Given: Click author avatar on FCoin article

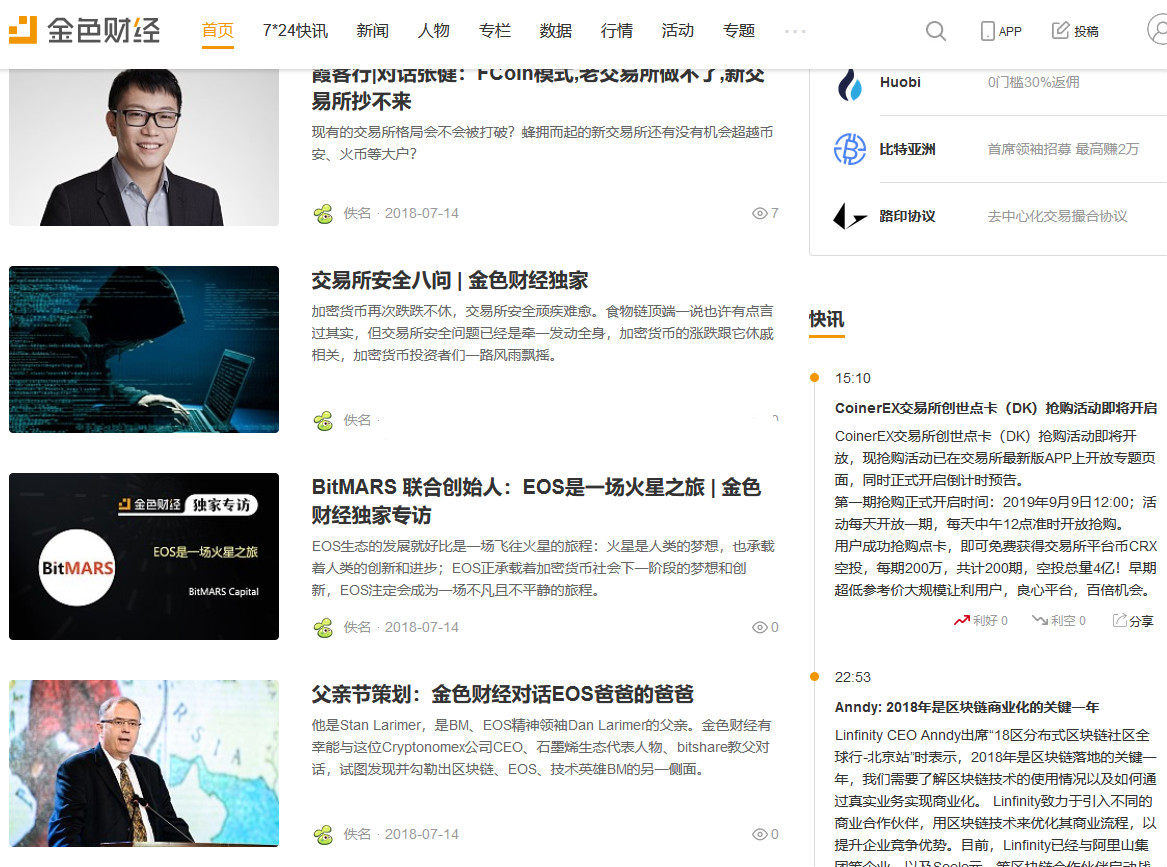Looking at the screenshot, I should (x=323, y=214).
